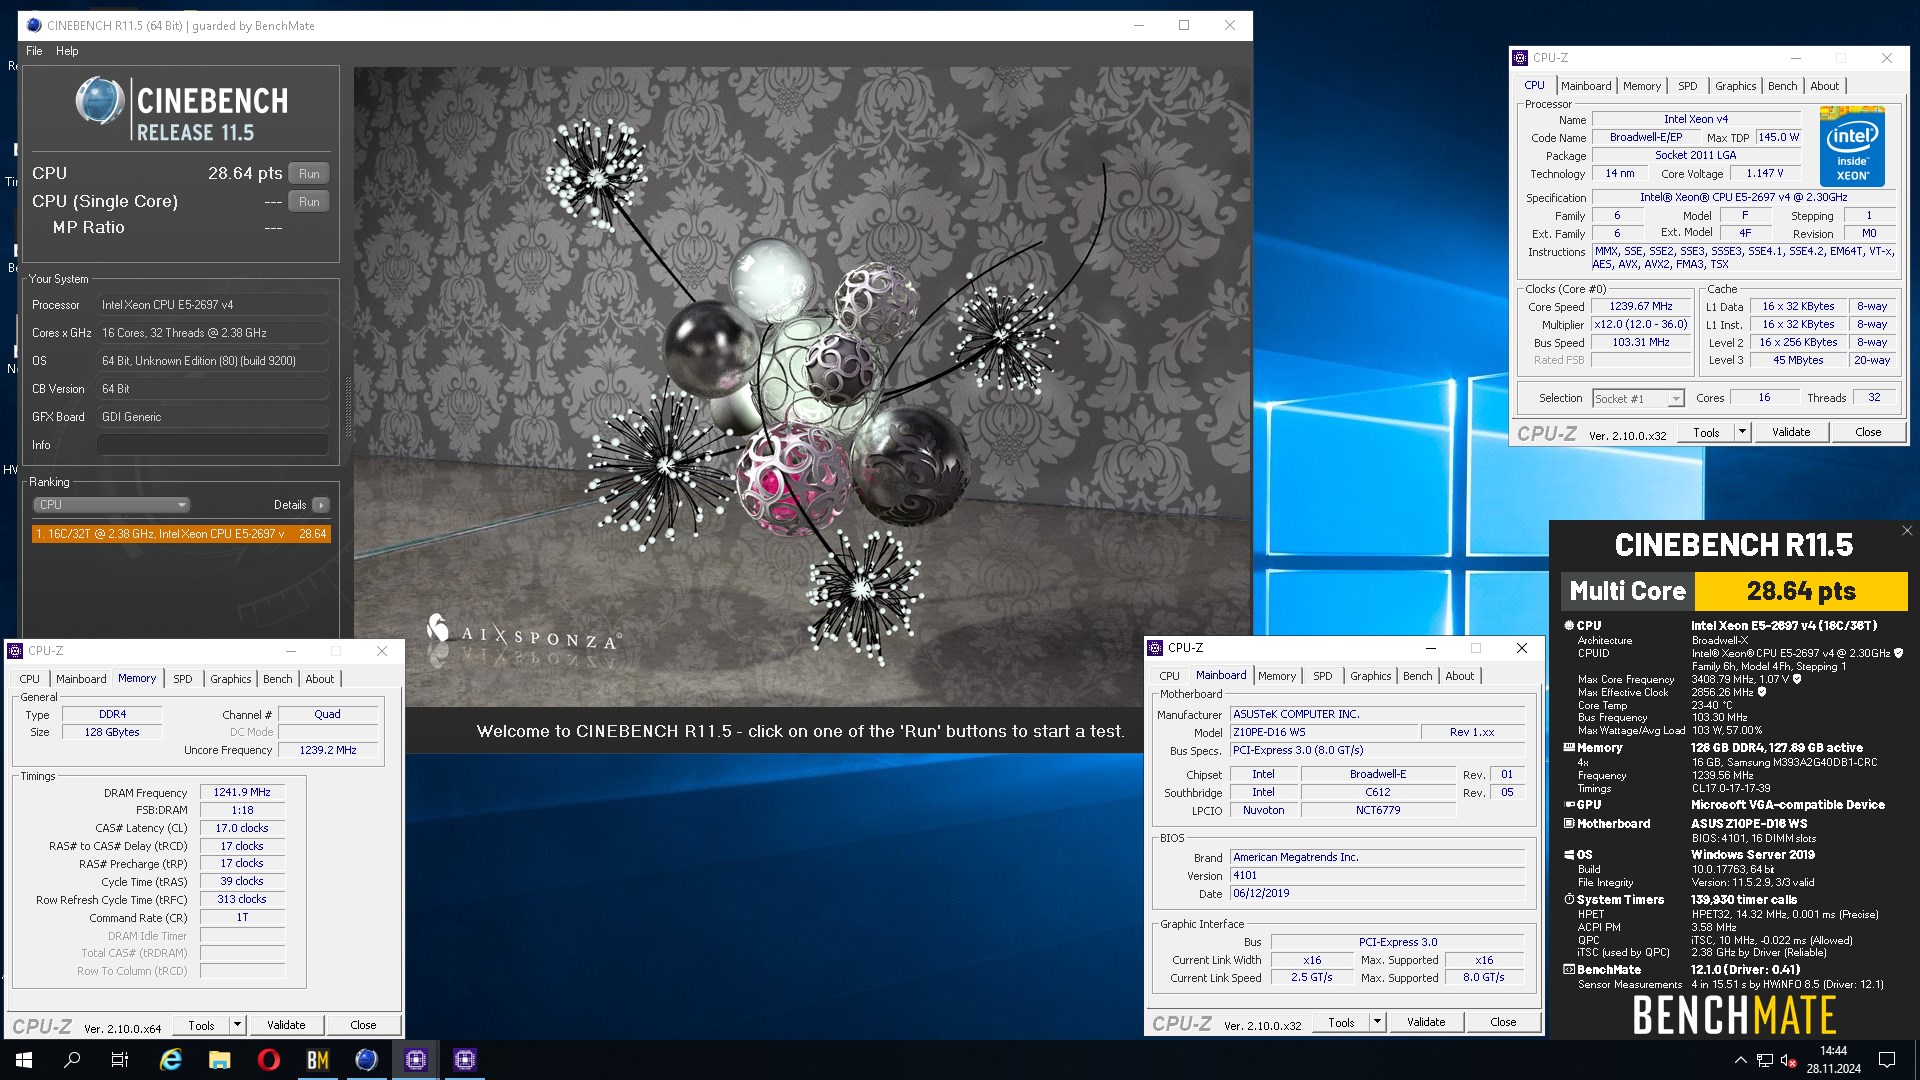
Task: Open Ranking CPU dropdown
Action: coord(112,505)
